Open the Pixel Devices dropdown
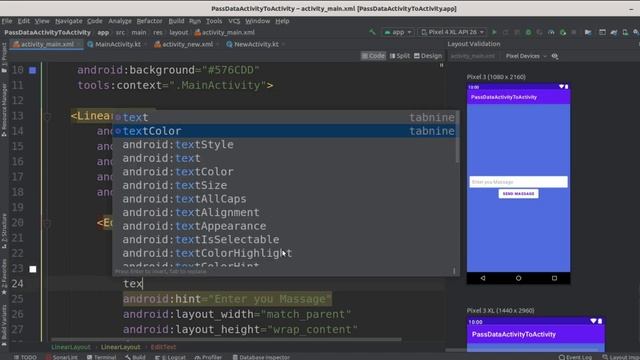This screenshot has width=640, height=360. click(x=526, y=56)
